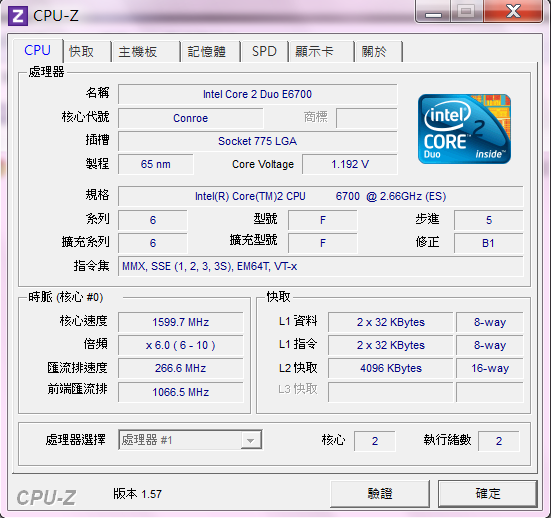The width and height of the screenshot is (551, 518).
Task: Click the Core Voltage value field
Action: [350, 164]
